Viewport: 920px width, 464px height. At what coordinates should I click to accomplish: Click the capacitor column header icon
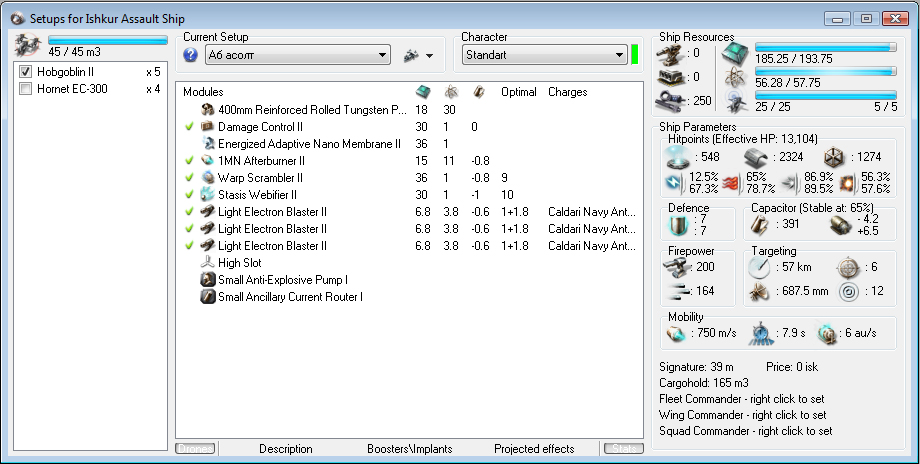click(x=479, y=92)
